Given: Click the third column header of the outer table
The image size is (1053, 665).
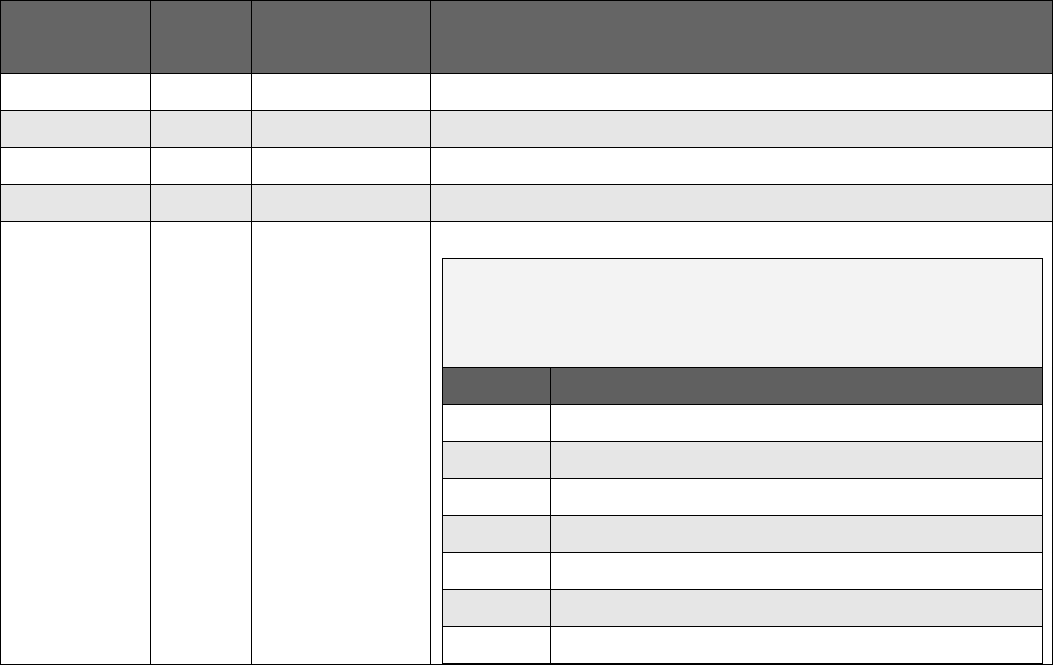Looking at the screenshot, I should (340, 36).
